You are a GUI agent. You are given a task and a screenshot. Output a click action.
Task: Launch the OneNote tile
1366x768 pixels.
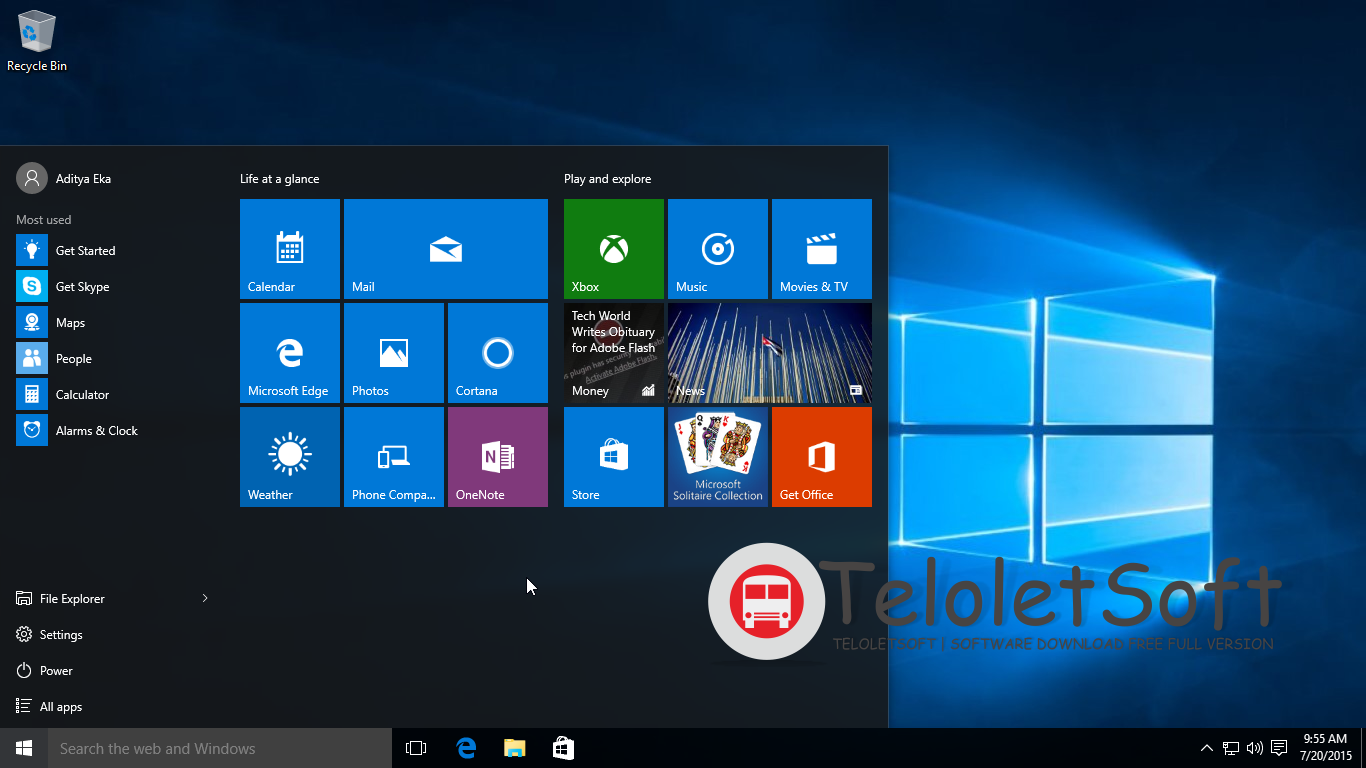[x=498, y=457]
